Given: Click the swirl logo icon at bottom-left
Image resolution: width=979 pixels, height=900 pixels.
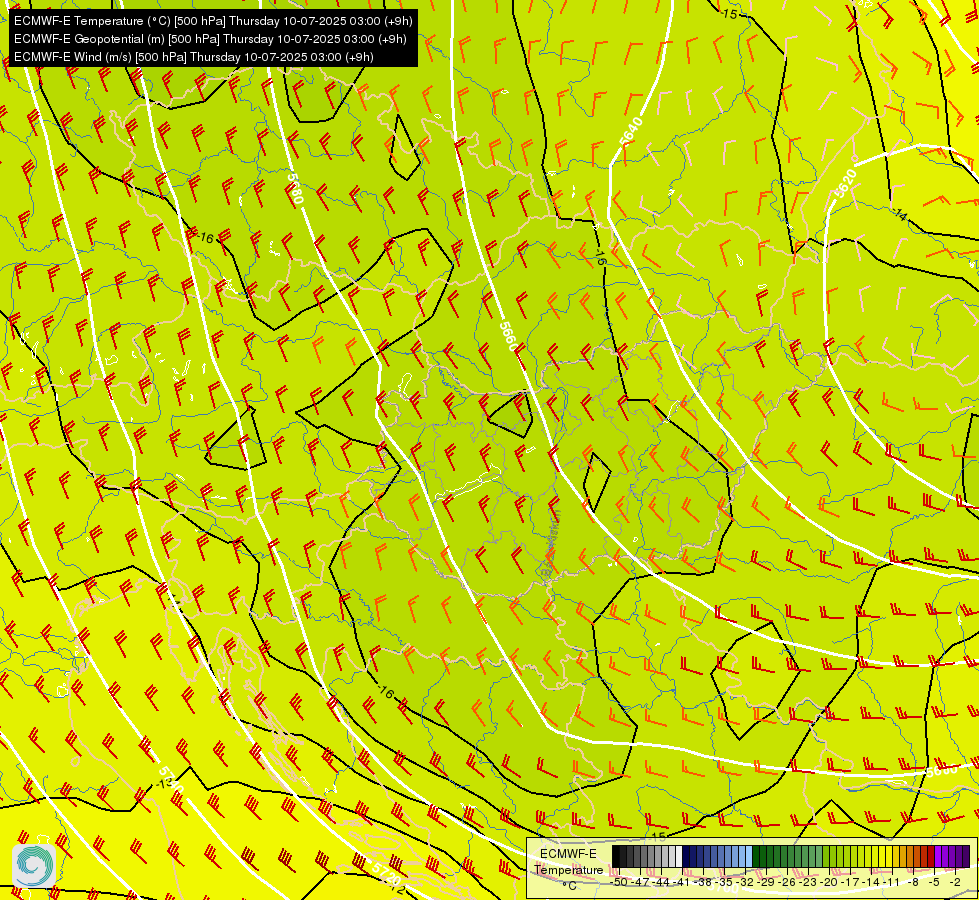Looking at the screenshot, I should pyautogui.click(x=33, y=865).
